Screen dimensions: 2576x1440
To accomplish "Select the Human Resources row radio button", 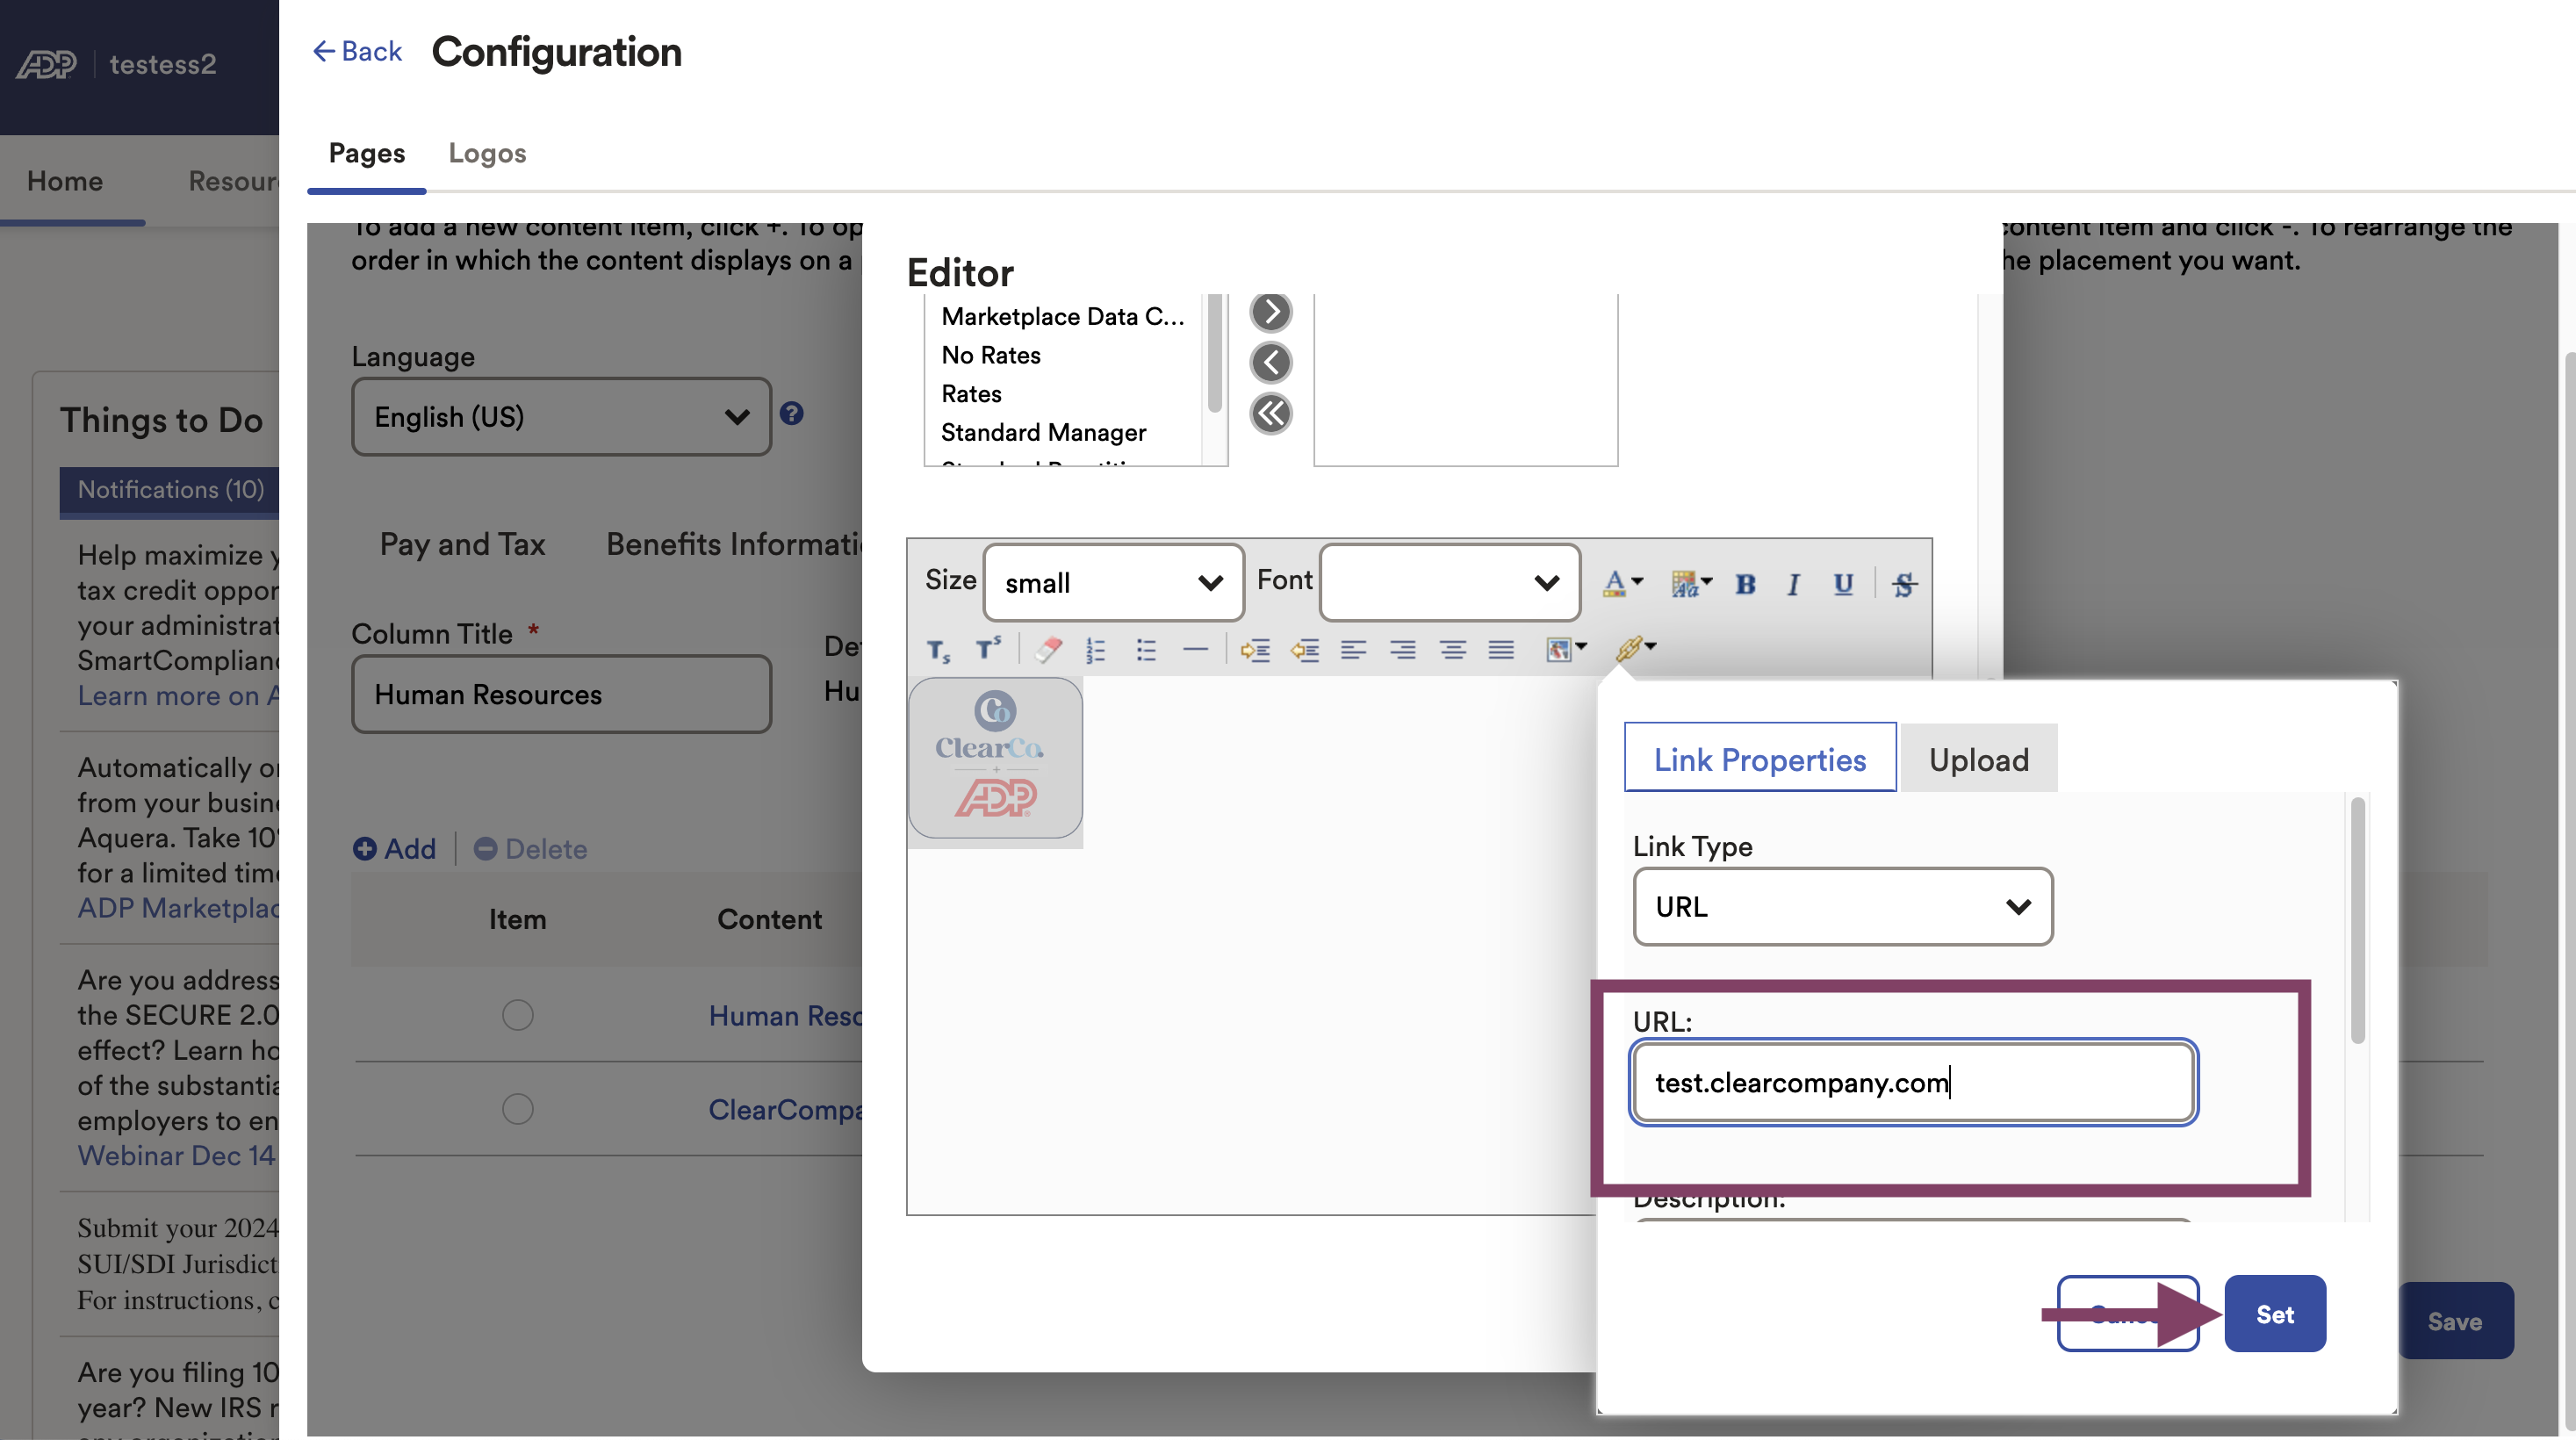I will tap(517, 1015).
